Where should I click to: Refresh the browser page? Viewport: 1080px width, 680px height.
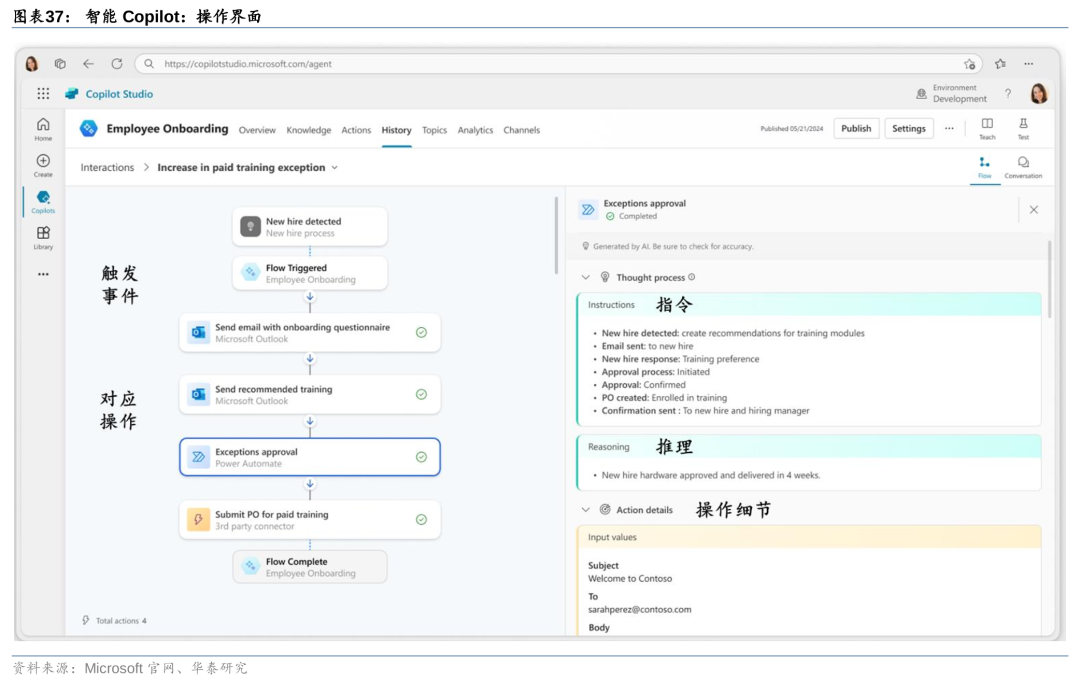[117, 64]
